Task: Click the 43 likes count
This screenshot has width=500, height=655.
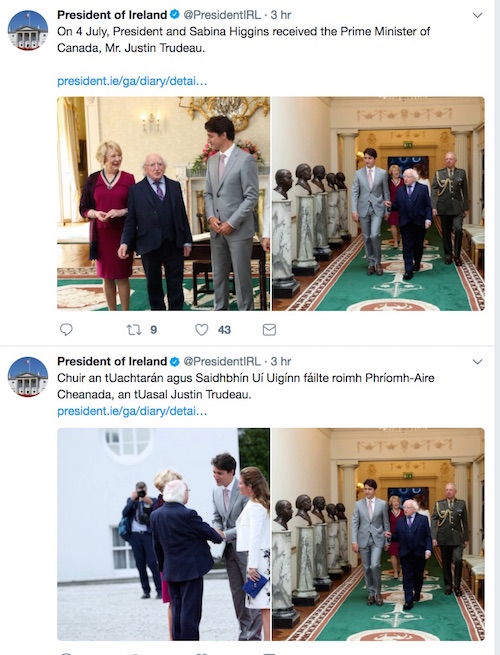Action: click(x=224, y=330)
